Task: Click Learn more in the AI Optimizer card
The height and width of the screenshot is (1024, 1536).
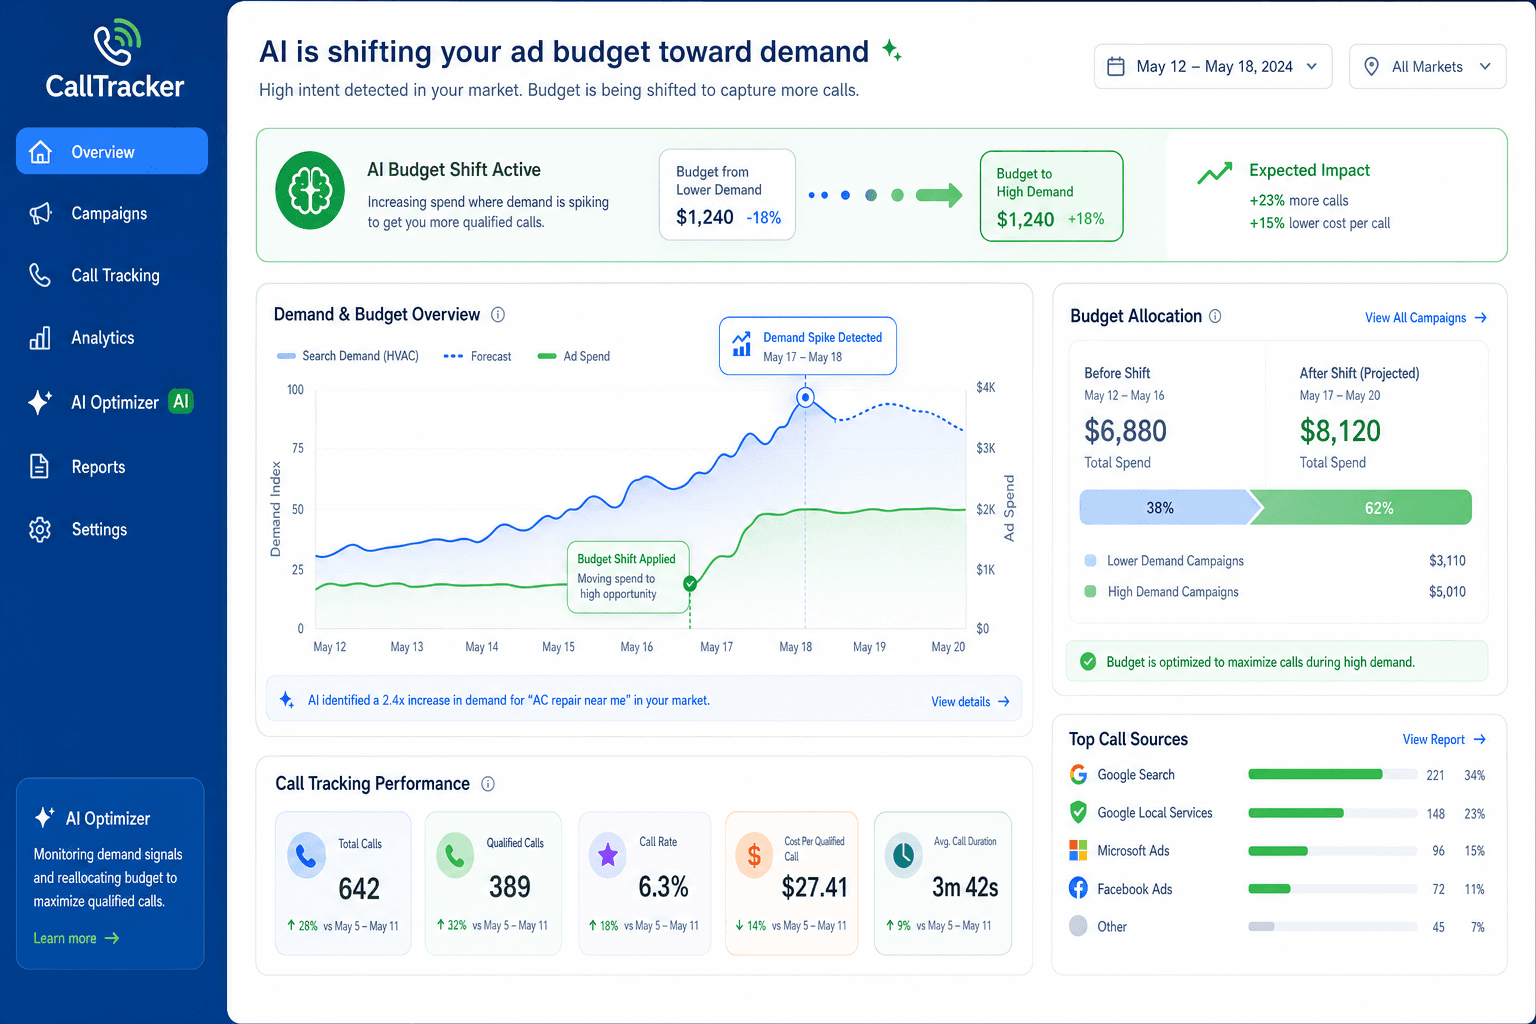Action: pos(76,938)
